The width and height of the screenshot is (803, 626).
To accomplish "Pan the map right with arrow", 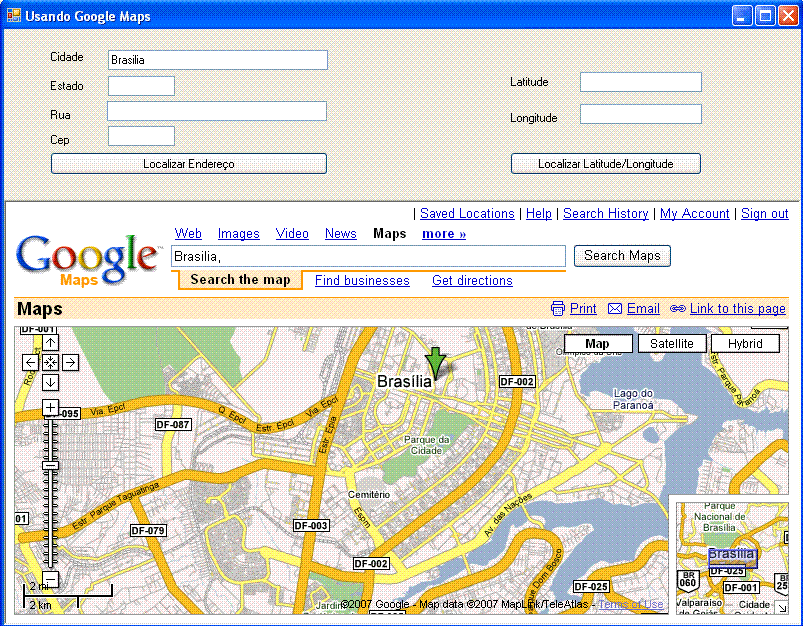I will coord(71,363).
